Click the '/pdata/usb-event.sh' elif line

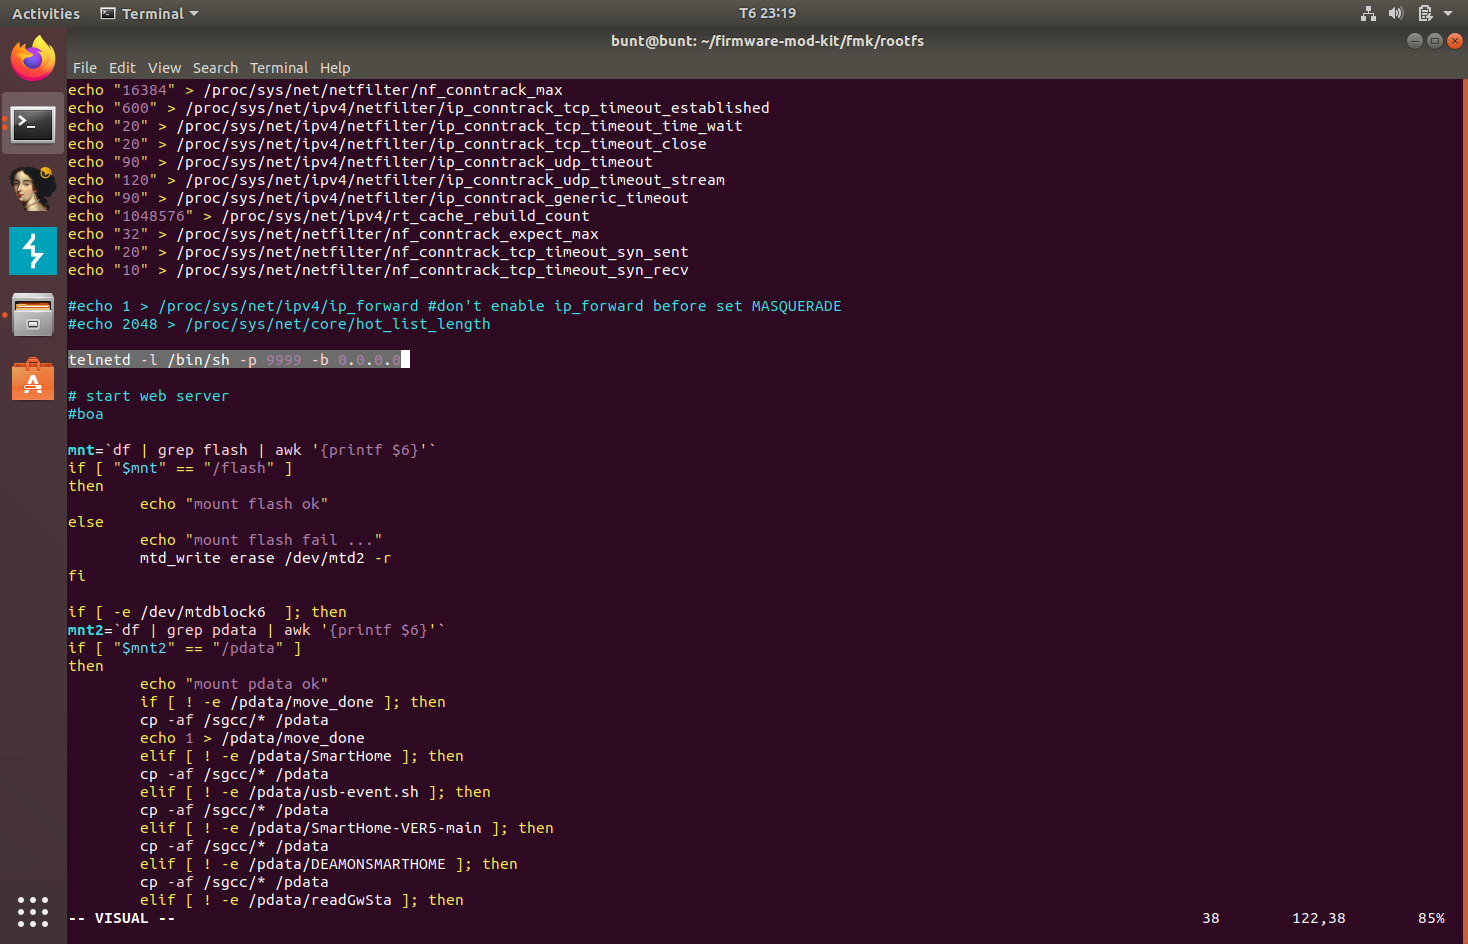(x=315, y=792)
